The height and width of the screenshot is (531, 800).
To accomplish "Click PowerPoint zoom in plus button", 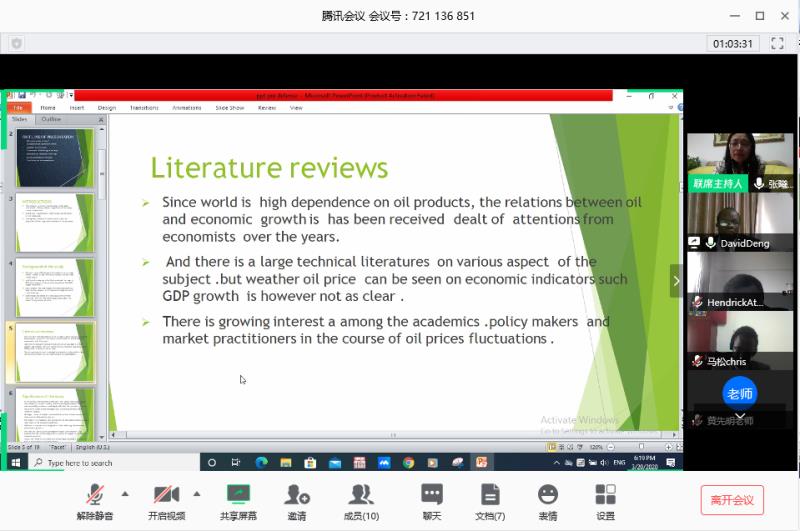I will click(x=668, y=447).
